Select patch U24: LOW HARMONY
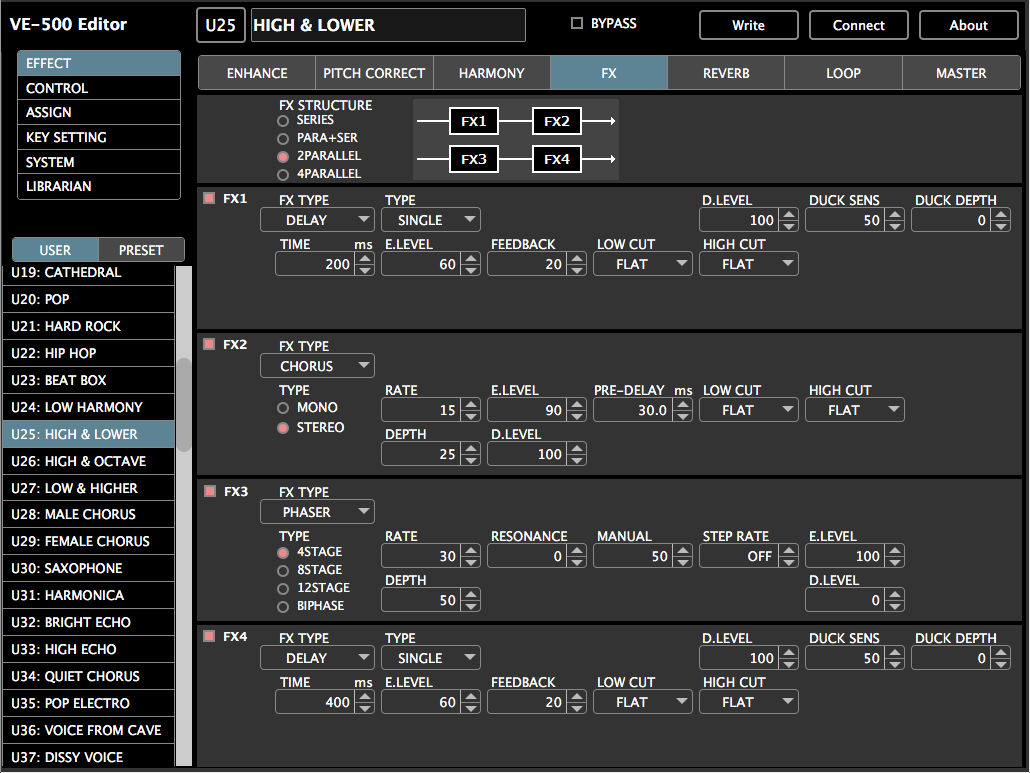Viewport: 1030px width, 773px height. click(x=89, y=407)
